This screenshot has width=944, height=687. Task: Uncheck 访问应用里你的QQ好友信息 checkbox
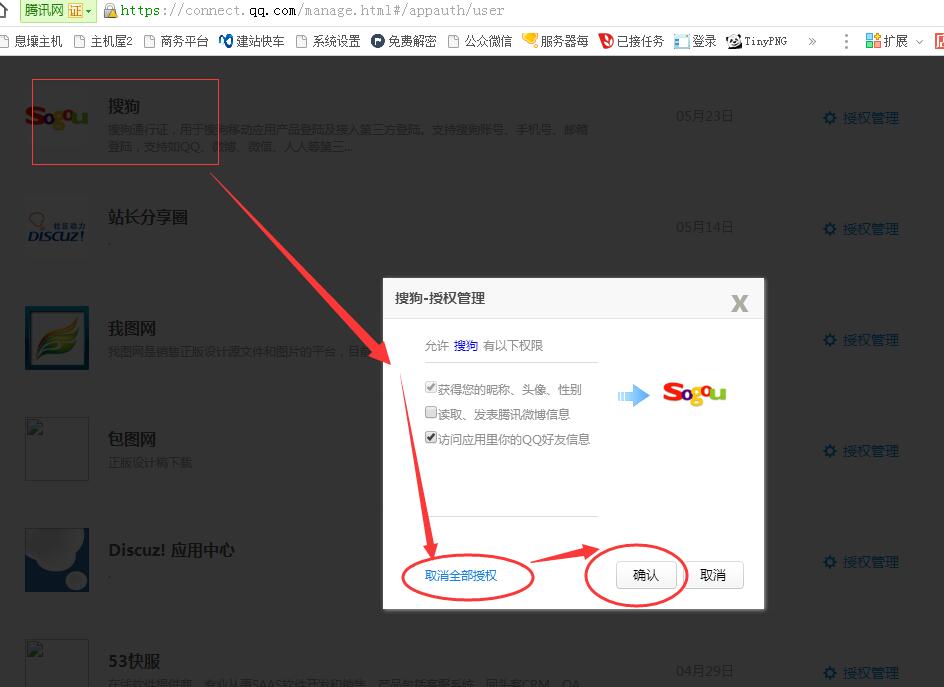430,437
